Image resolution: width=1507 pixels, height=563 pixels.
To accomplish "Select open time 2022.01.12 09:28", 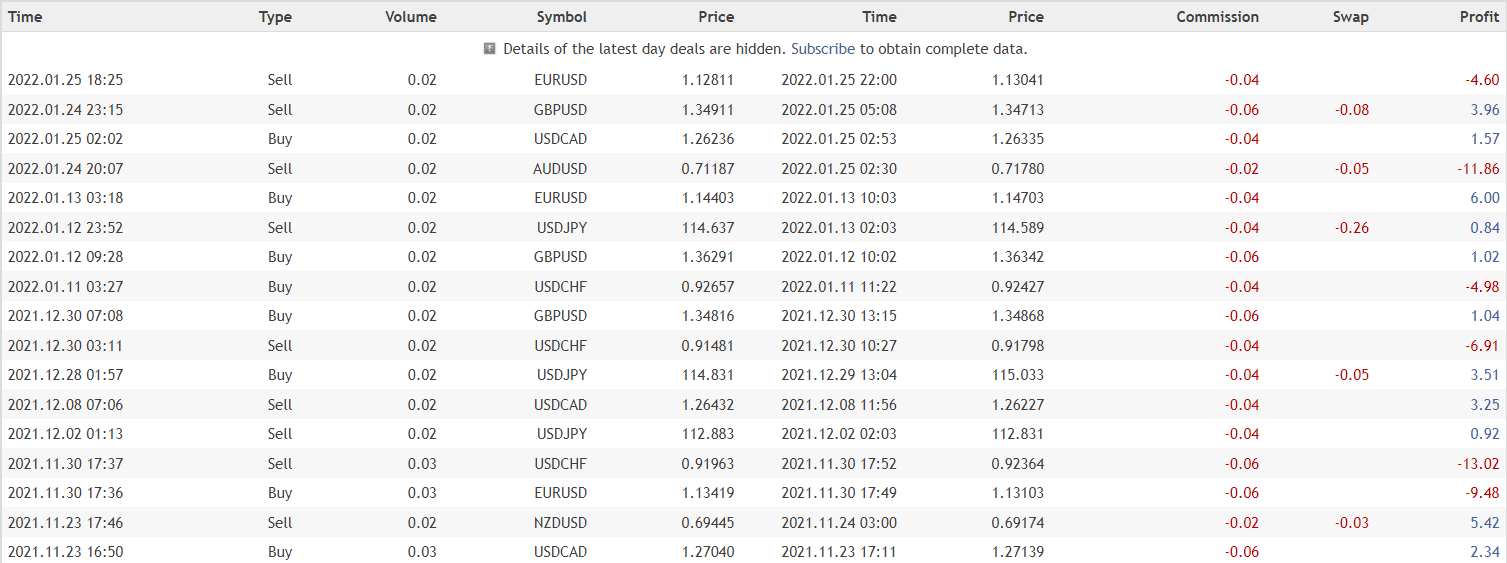I will (x=65, y=257).
